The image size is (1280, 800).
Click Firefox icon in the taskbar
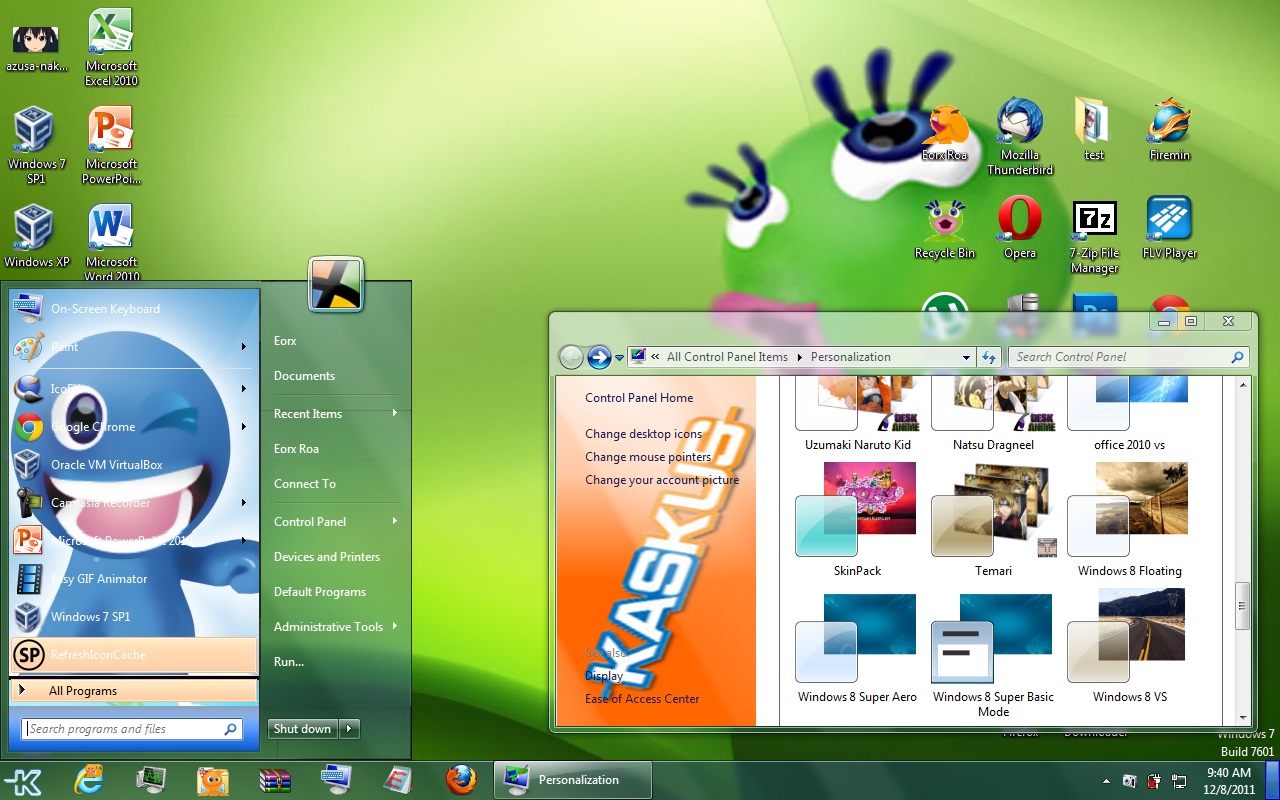tap(461, 780)
